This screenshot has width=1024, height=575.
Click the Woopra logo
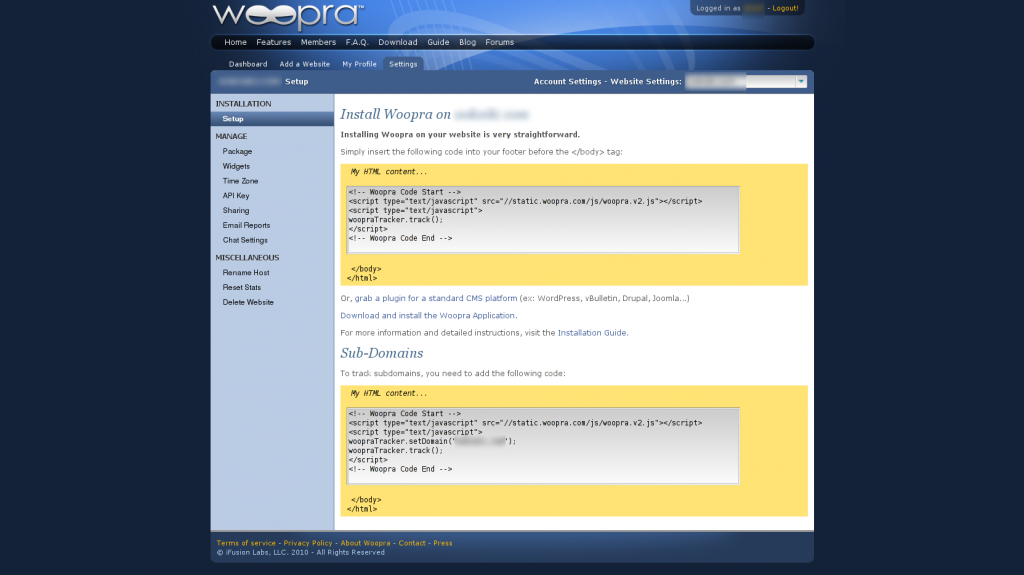coord(287,16)
